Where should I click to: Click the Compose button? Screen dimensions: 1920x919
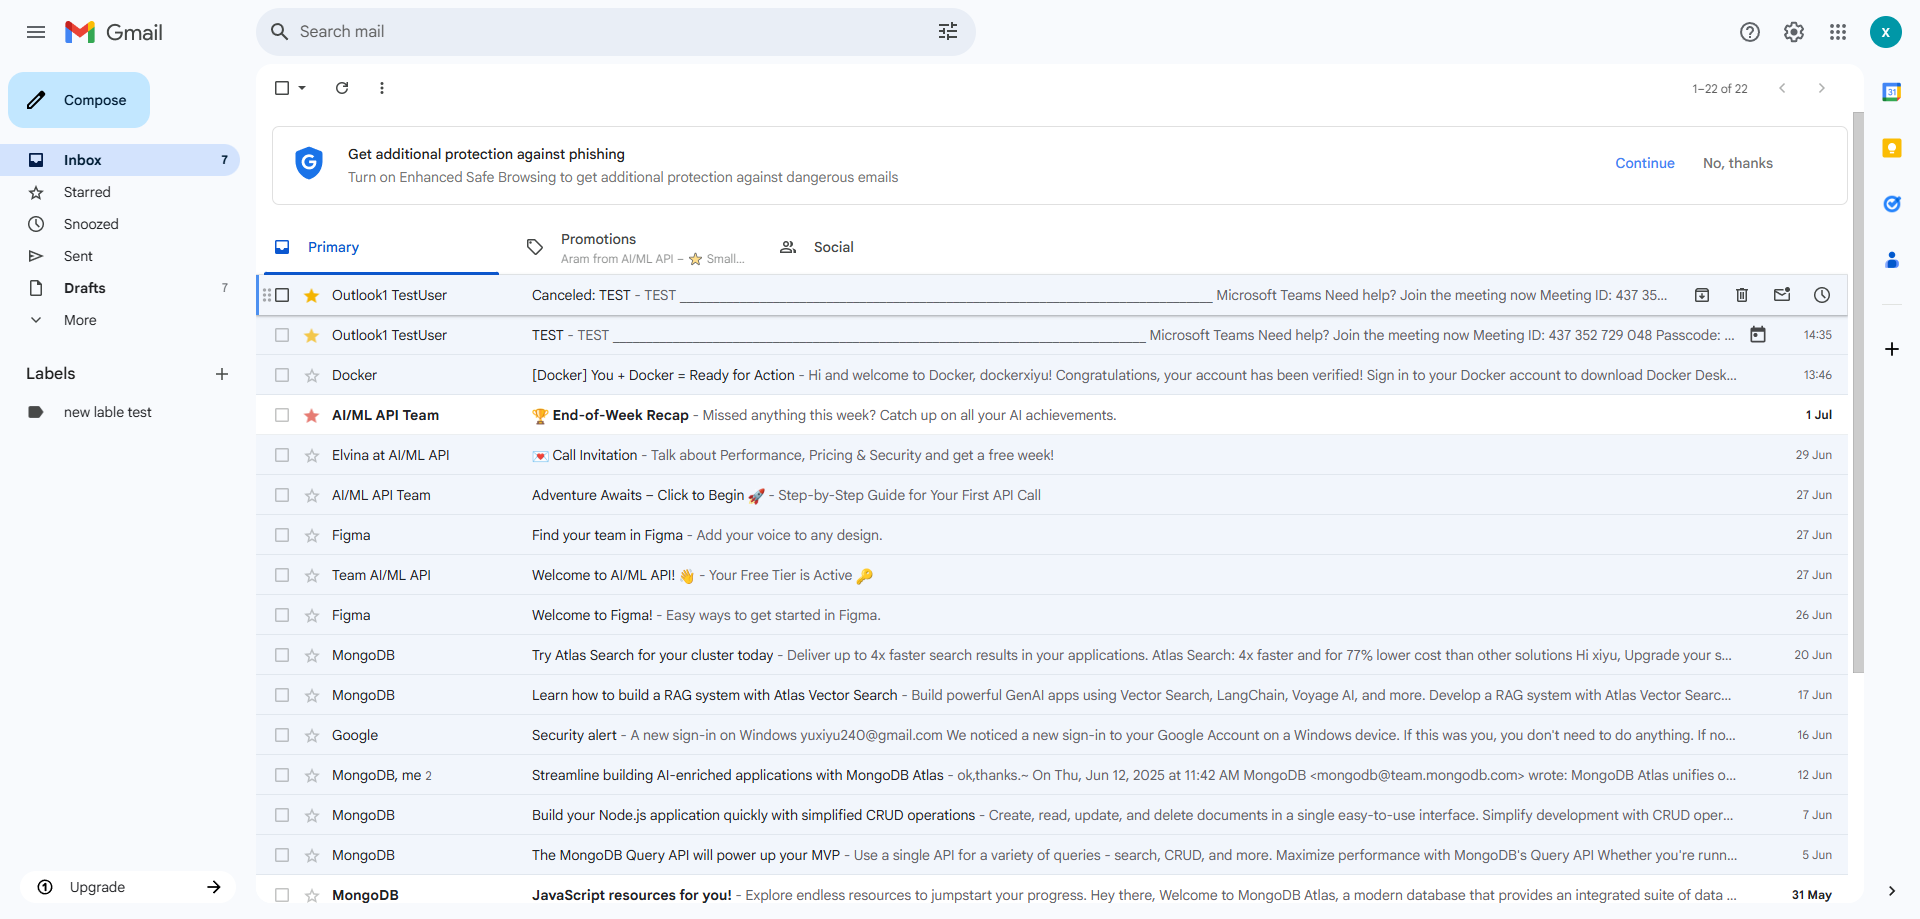(x=79, y=100)
